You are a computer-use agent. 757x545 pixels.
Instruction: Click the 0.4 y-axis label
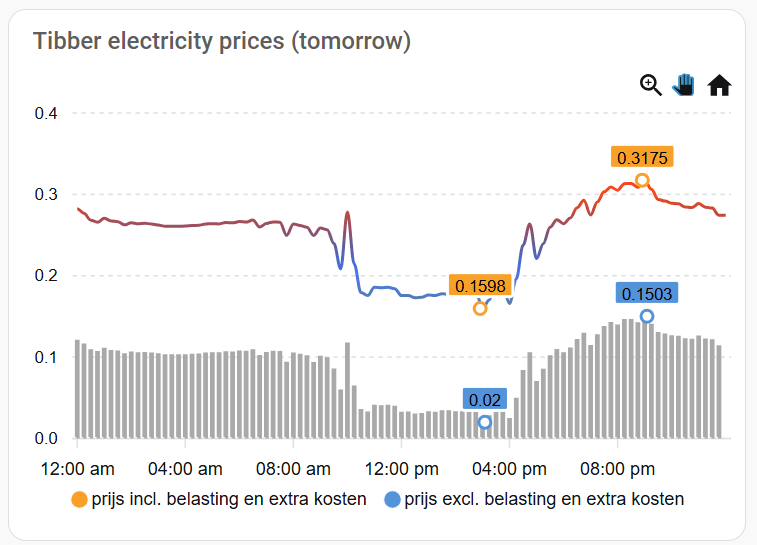coord(46,113)
